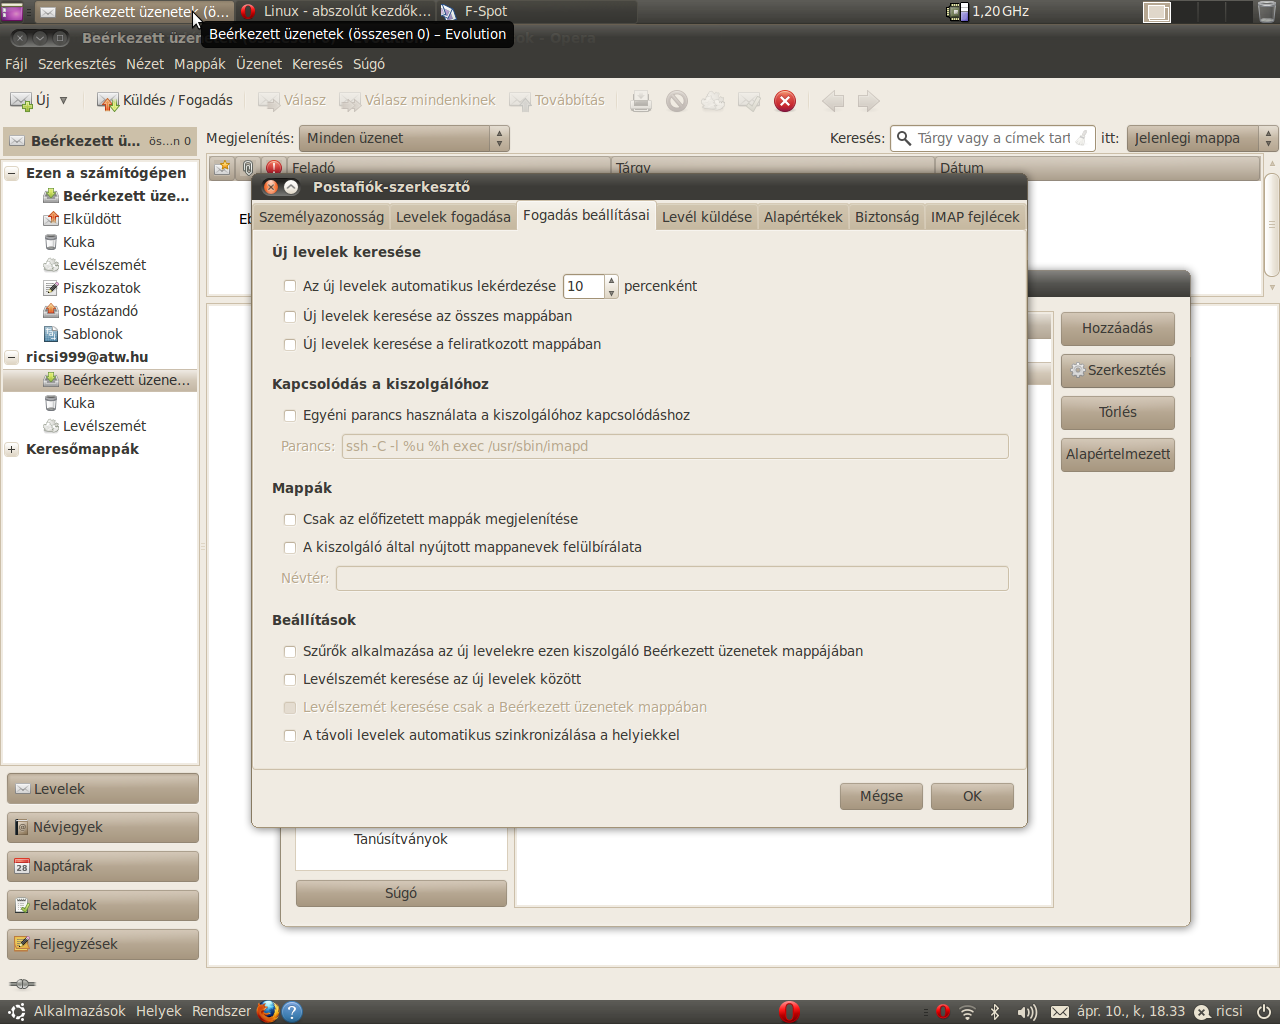The image size is (1280, 1024).
Task: Click Szerkesztés button in preferences window
Action: click(1117, 370)
